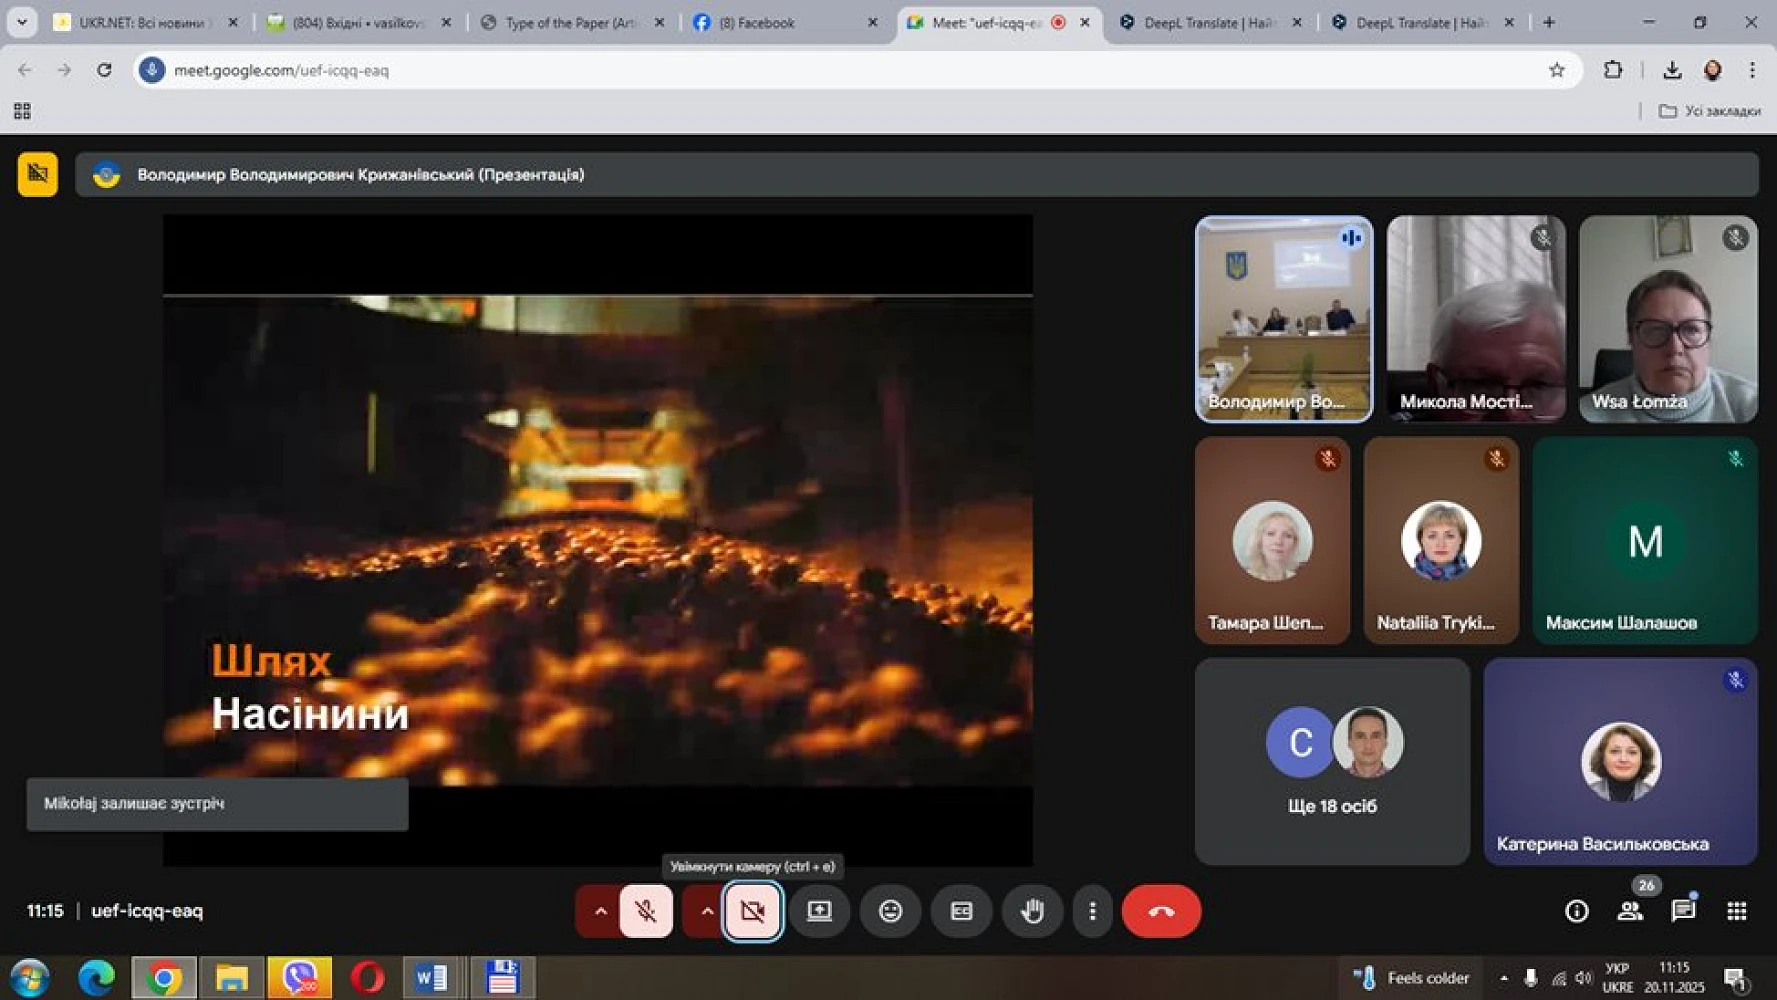Expand audio settings chevron
The width and height of the screenshot is (1777, 1000).
[600, 911]
